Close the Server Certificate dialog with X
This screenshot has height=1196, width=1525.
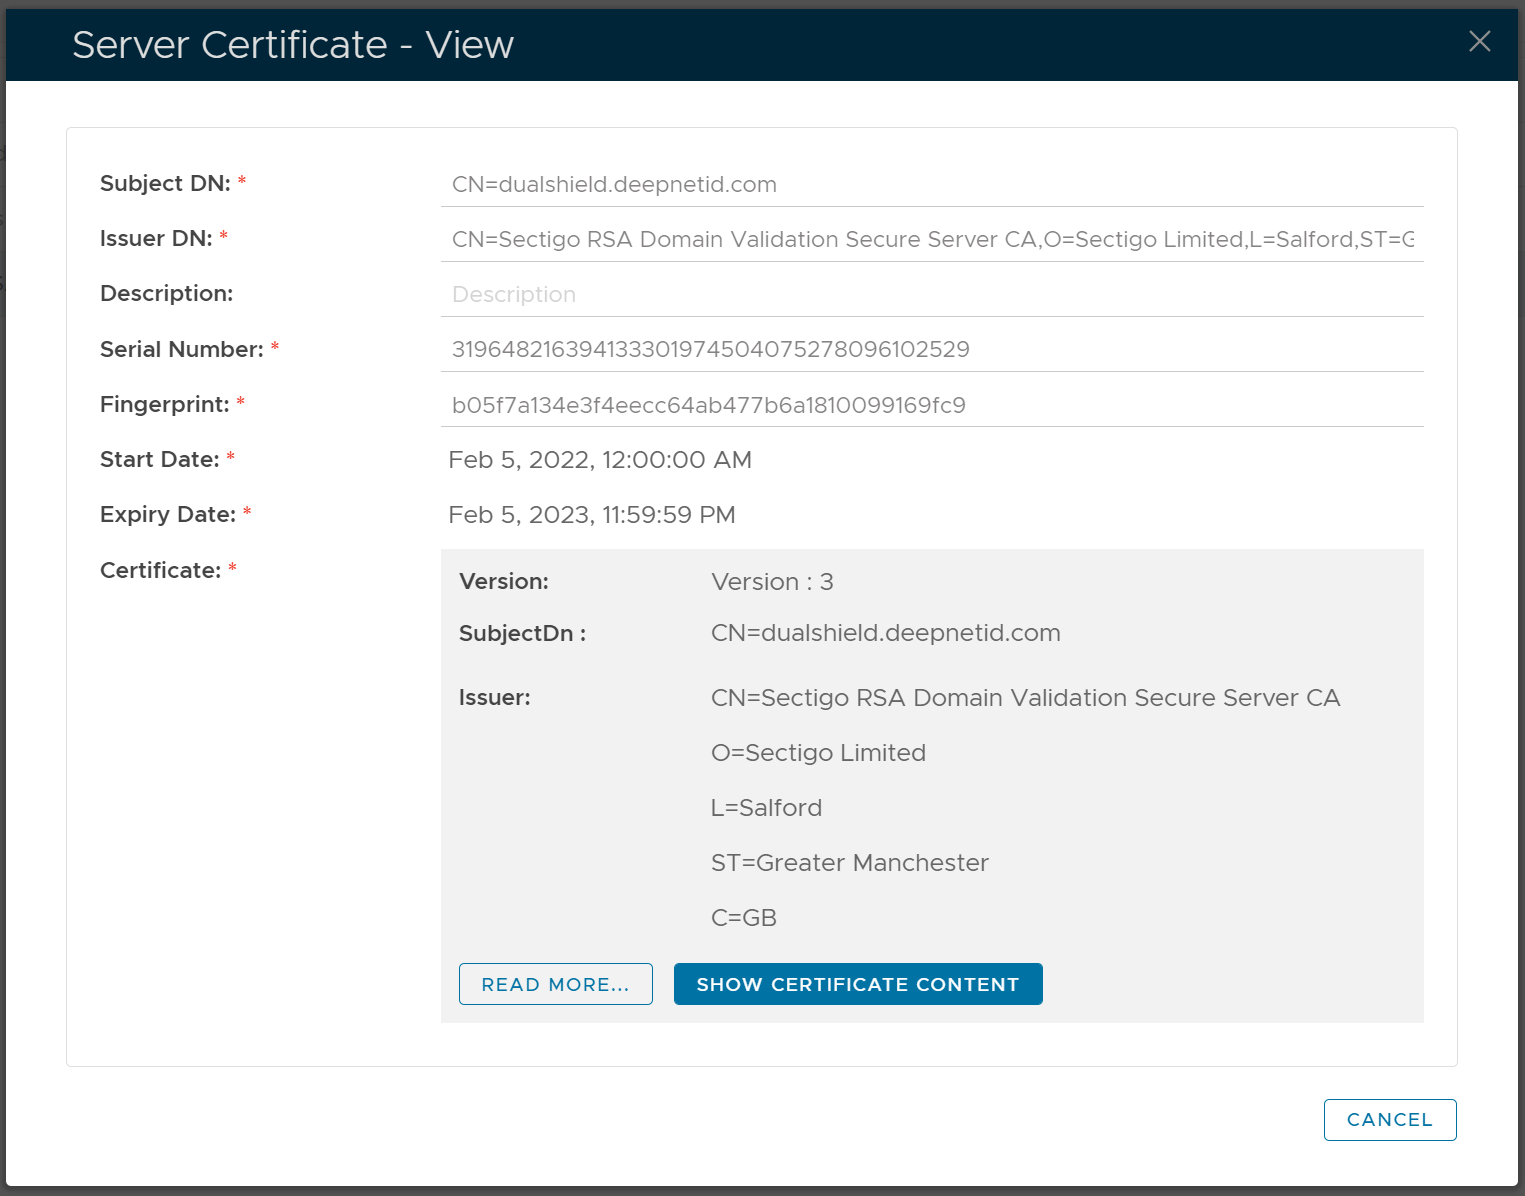click(x=1479, y=41)
